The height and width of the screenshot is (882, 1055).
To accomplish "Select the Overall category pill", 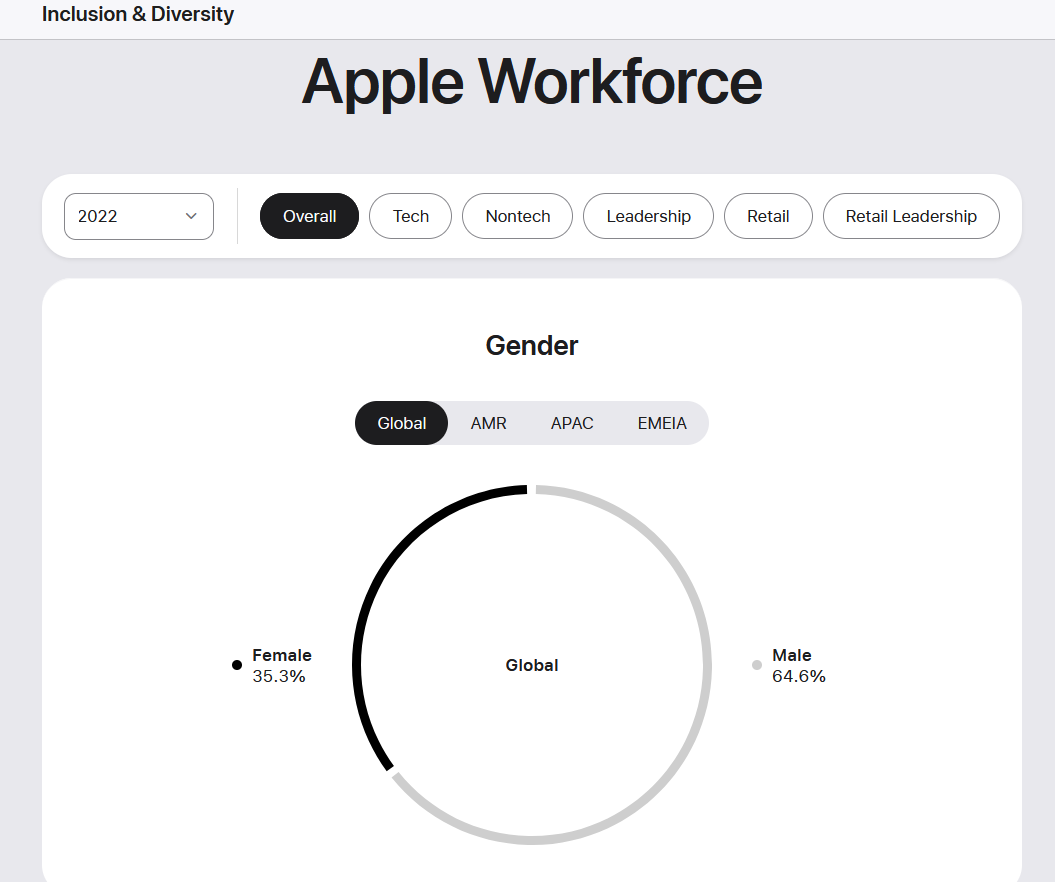I will click(310, 216).
